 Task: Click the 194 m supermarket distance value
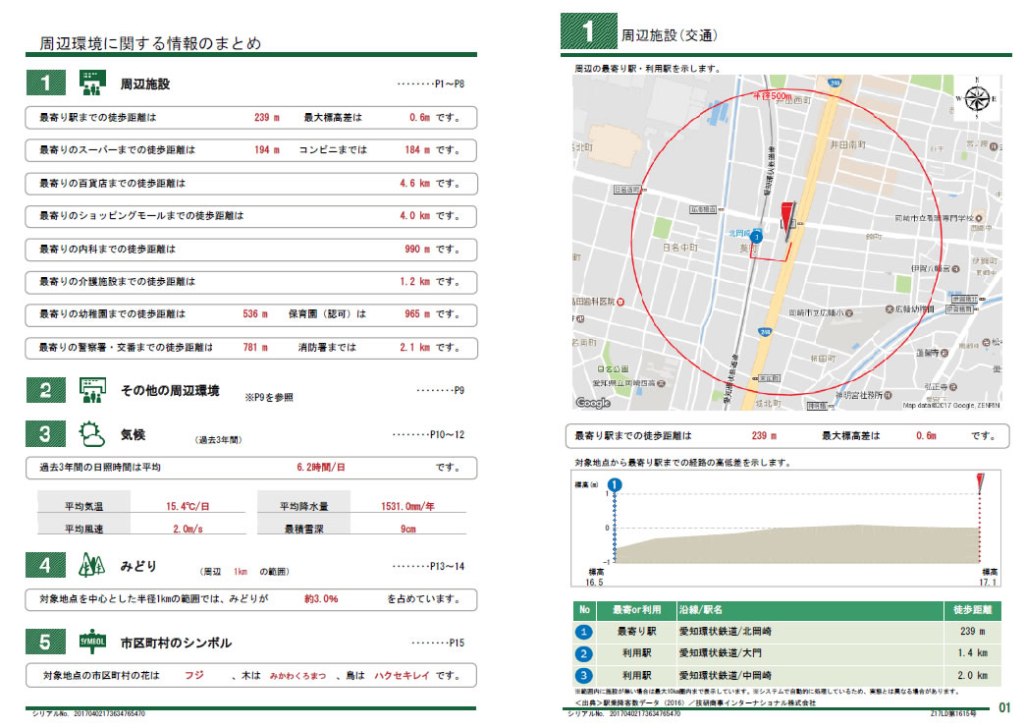point(266,150)
